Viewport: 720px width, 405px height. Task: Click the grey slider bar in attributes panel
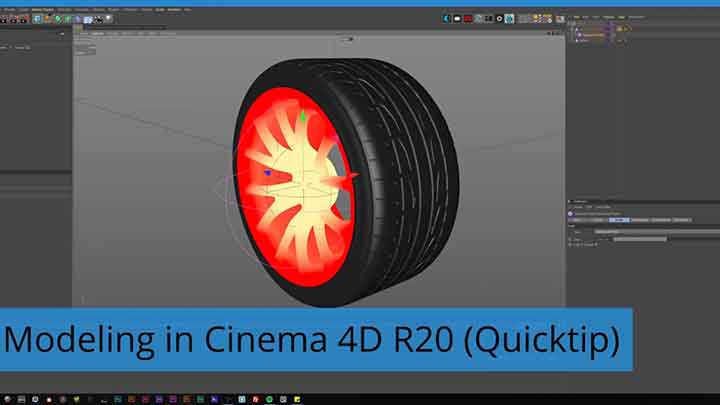tap(640, 239)
